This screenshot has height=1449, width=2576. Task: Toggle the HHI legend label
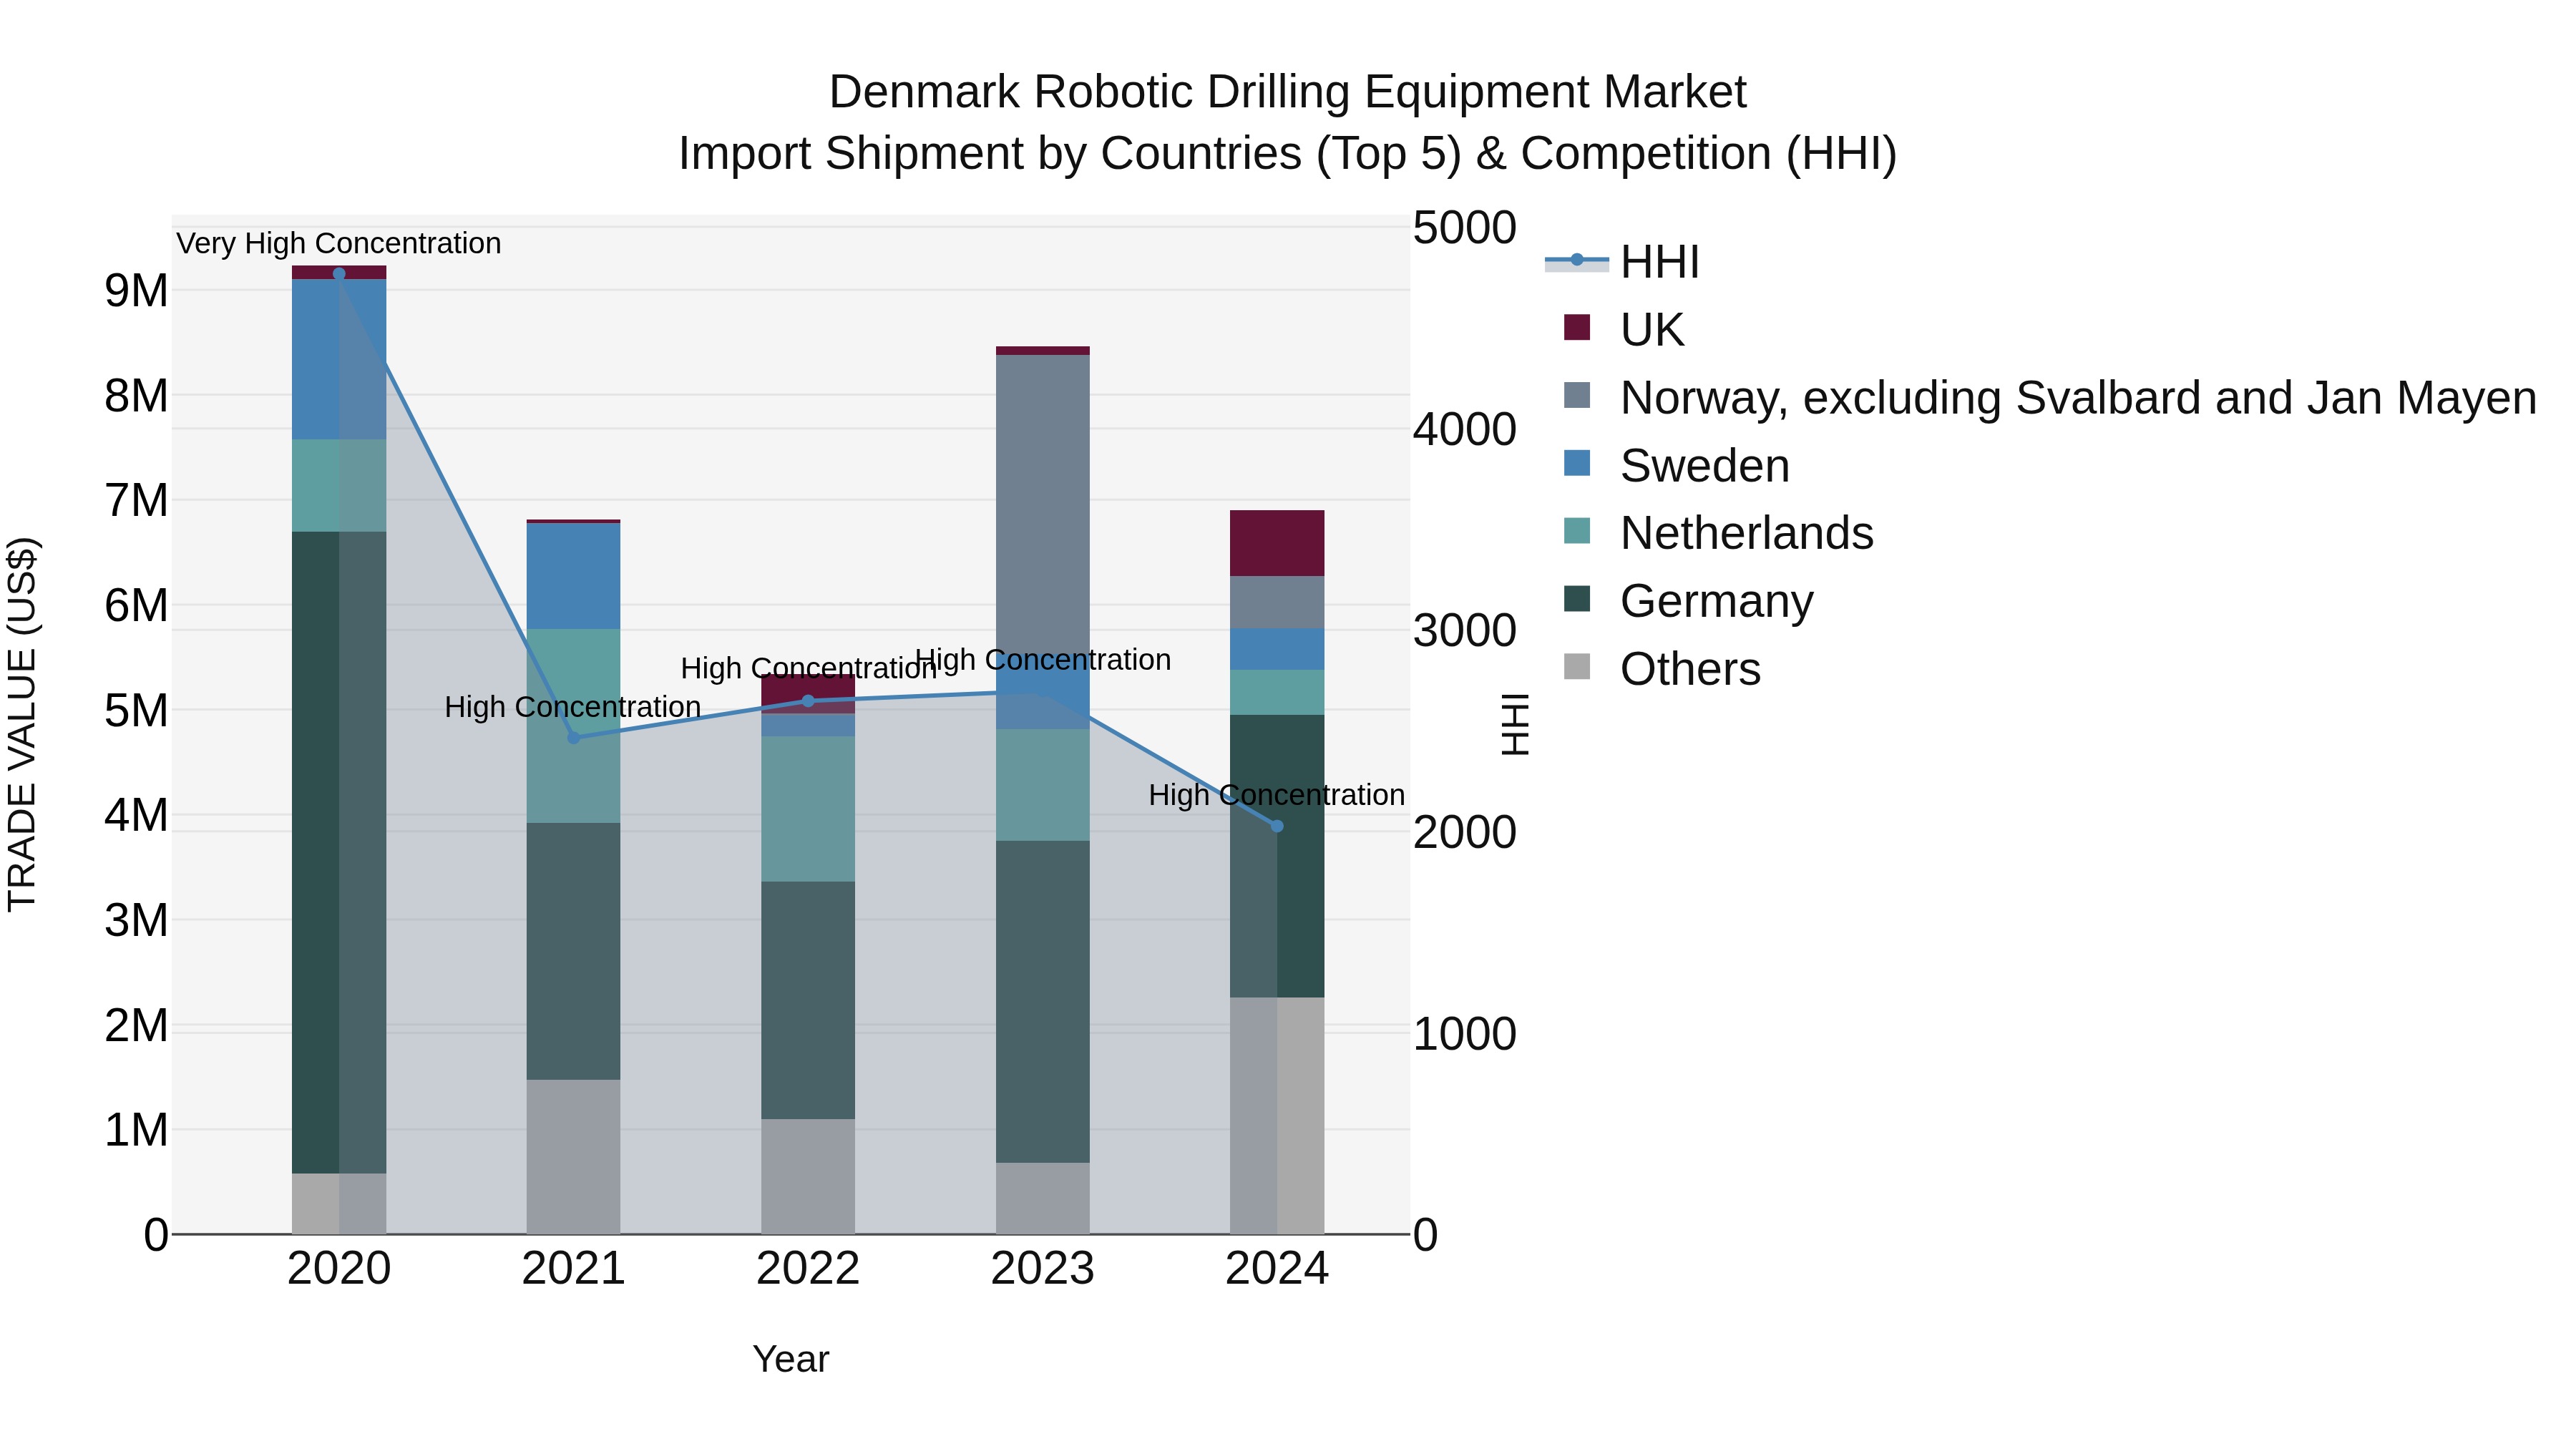1660,262
